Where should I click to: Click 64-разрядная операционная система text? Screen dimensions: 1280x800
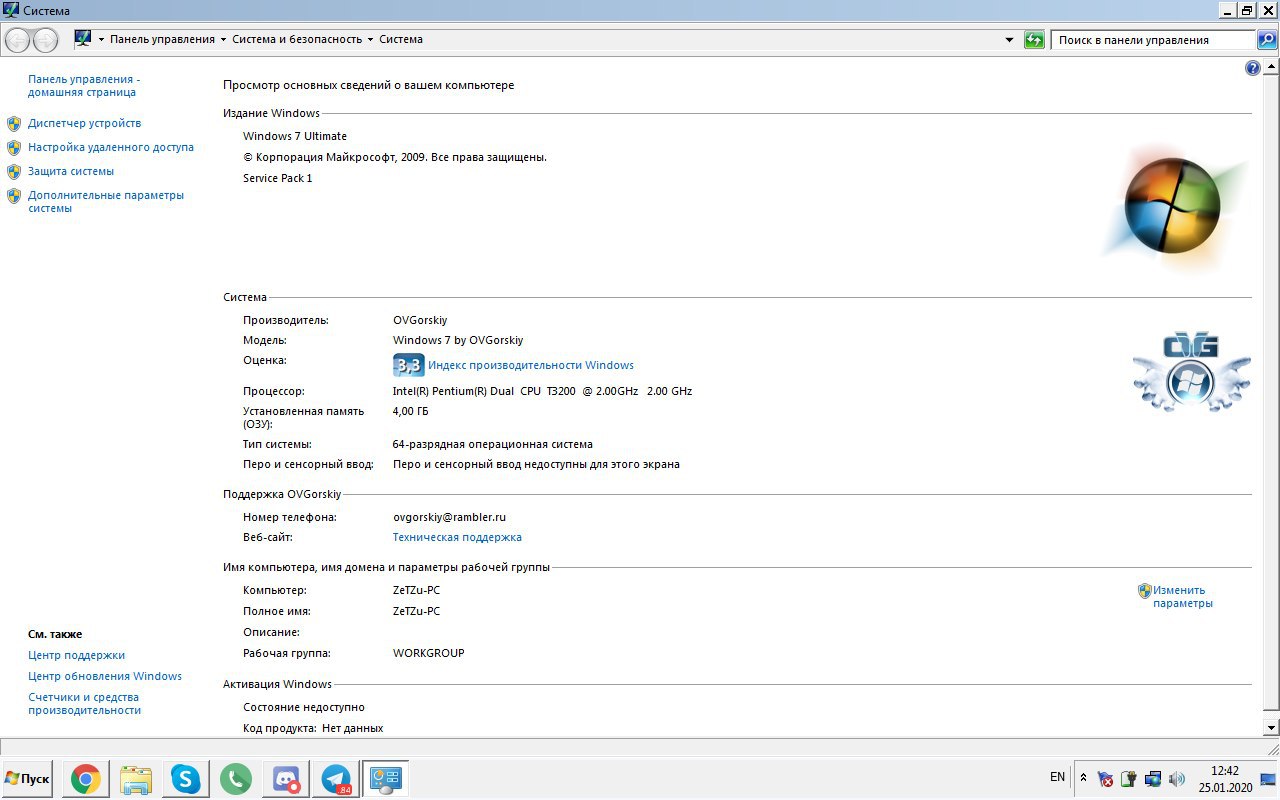tap(493, 444)
